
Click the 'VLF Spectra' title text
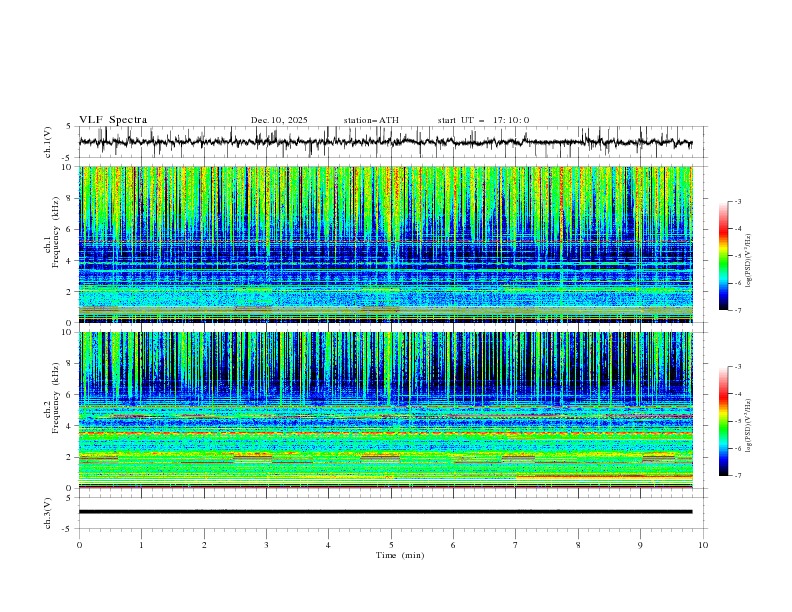point(113,120)
